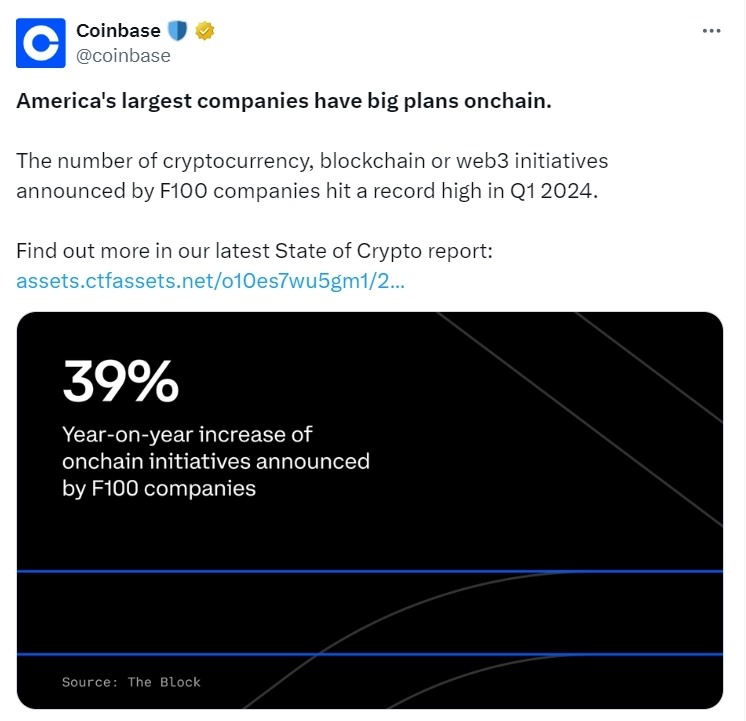The height and width of the screenshot is (721, 746).
Task: Open the Coinbase display name profile link
Action: (x=118, y=31)
